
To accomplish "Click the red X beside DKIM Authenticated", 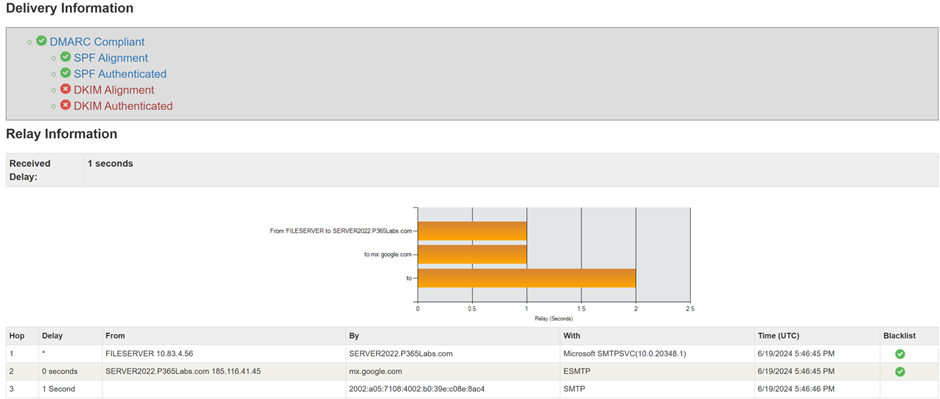I will [66, 105].
